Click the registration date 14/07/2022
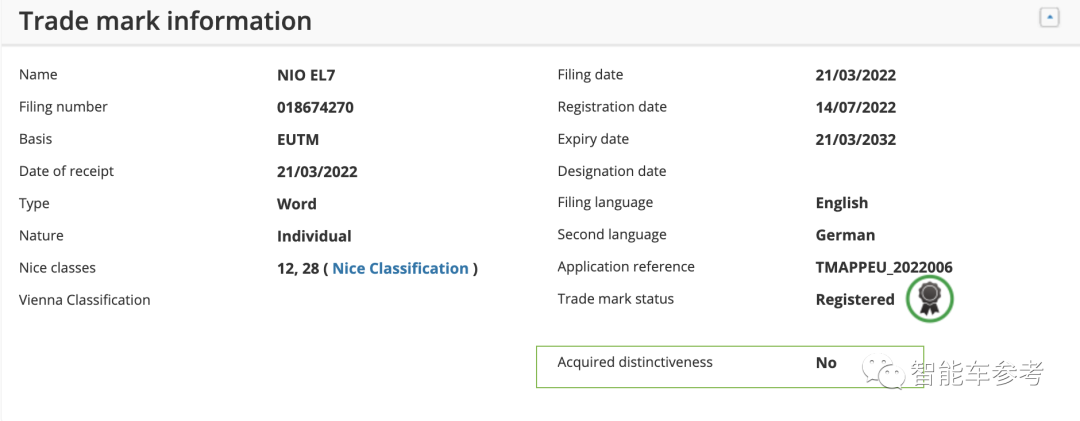 click(x=855, y=107)
